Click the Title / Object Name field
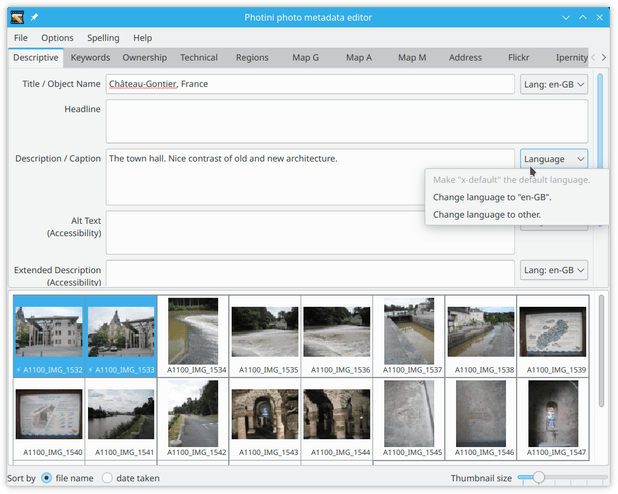The width and height of the screenshot is (618, 494). pos(310,84)
